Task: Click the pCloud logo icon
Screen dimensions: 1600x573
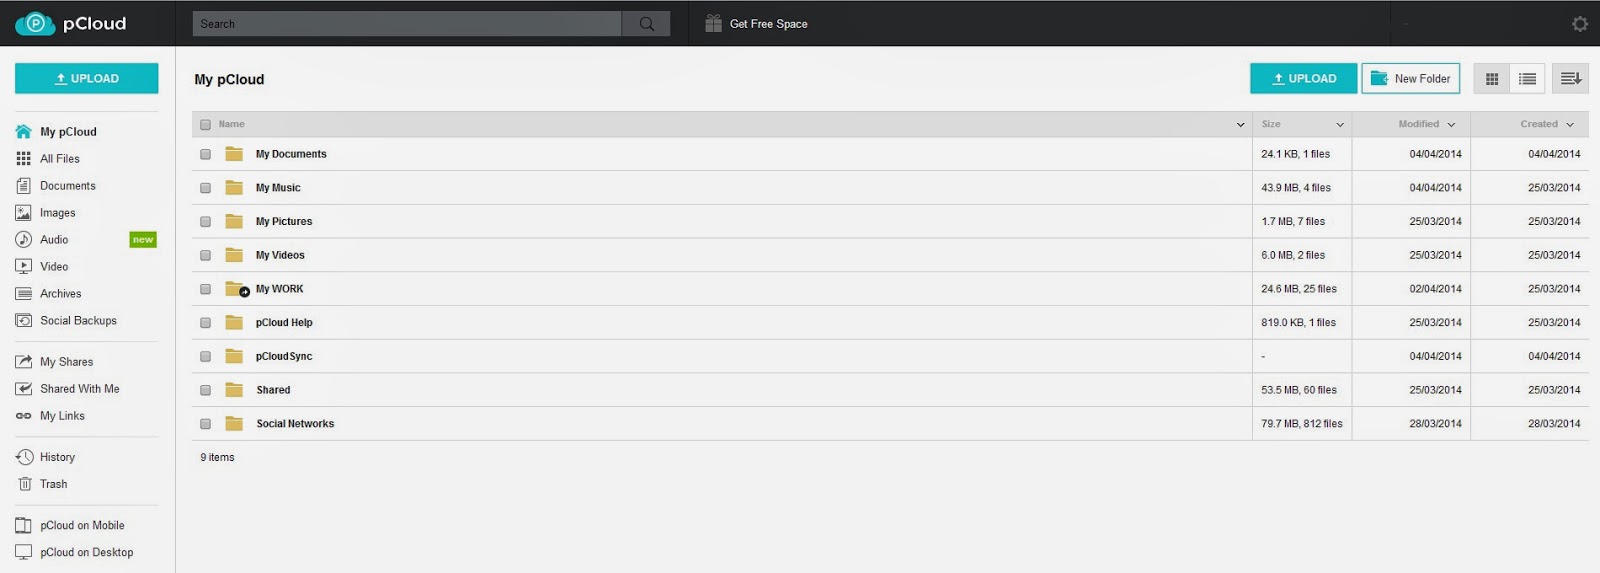Action: (35, 23)
